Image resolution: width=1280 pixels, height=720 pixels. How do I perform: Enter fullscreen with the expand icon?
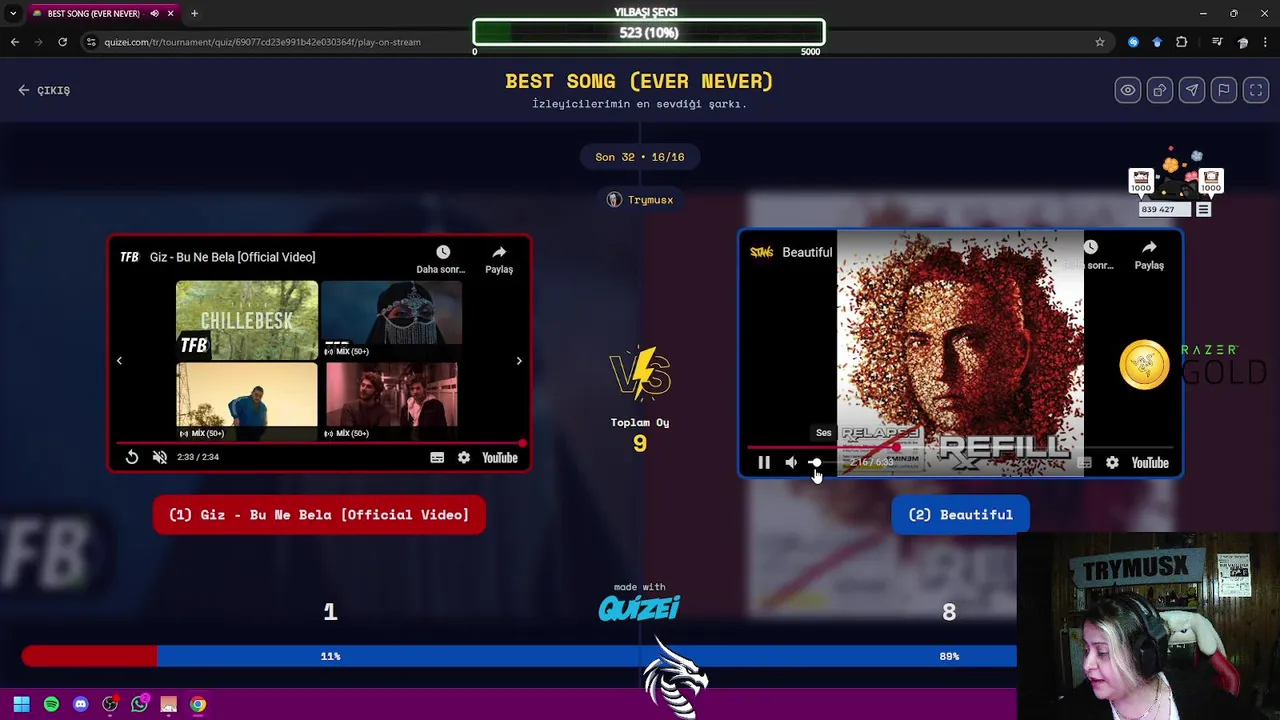coord(1256,90)
